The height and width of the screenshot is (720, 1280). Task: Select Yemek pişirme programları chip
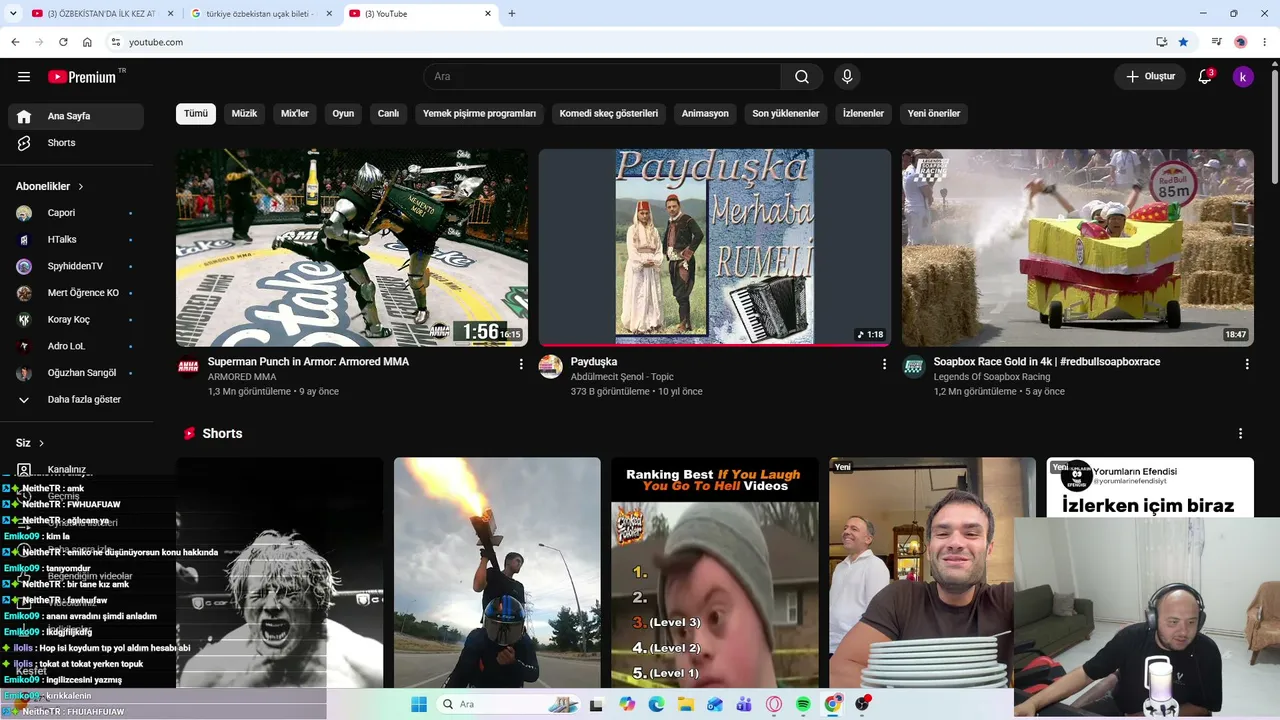[x=479, y=114]
